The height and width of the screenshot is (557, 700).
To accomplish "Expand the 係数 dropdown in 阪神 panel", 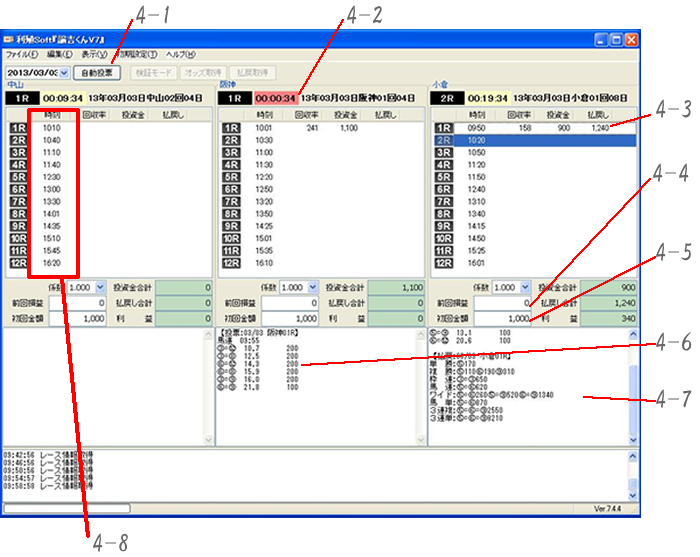I will click(311, 286).
